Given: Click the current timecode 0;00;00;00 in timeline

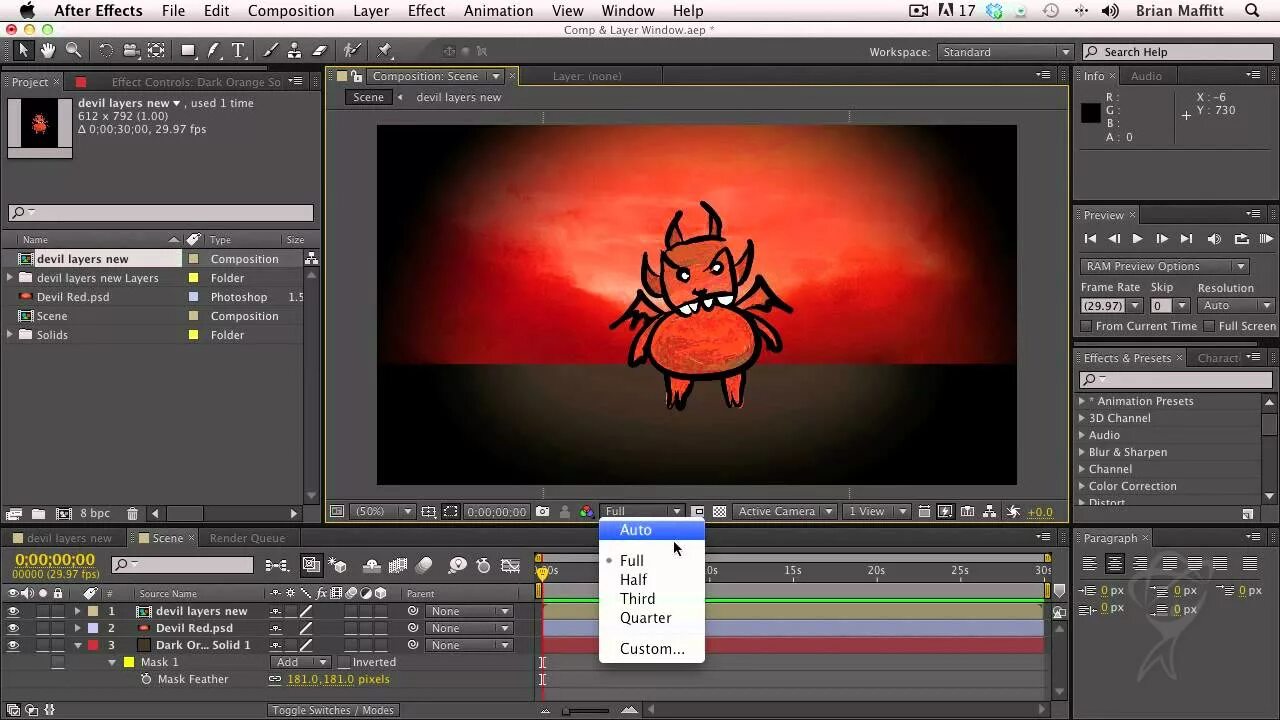Looking at the screenshot, I should 55,560.
